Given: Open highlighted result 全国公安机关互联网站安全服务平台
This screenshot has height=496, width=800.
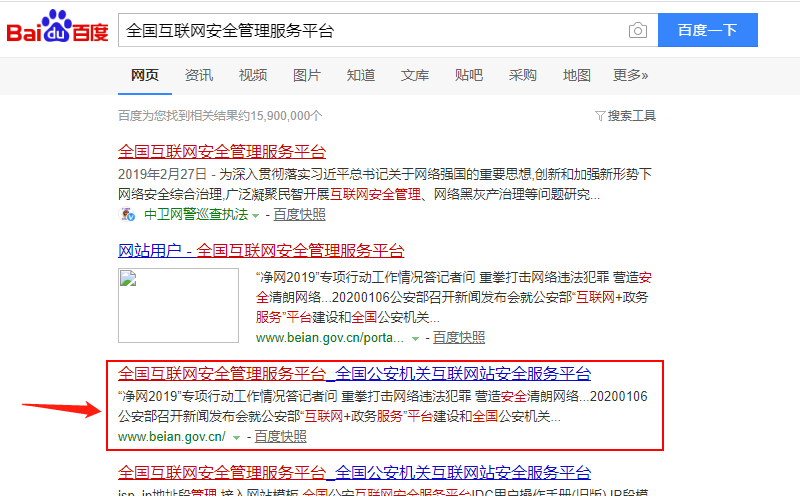Looking at the screenshot, I should (x=355, y=374).
